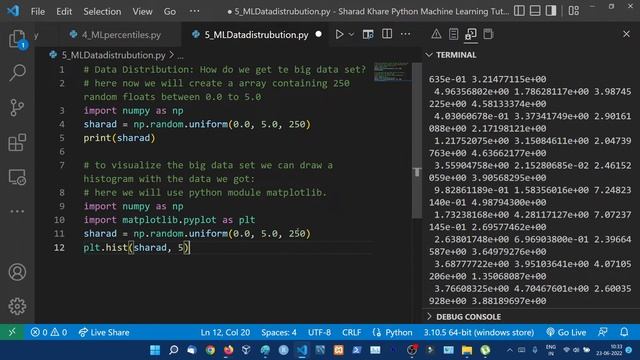Click the 5_MLDatadistrubution.py breadcrumb
Screen dimensions: 640x360
113,55
